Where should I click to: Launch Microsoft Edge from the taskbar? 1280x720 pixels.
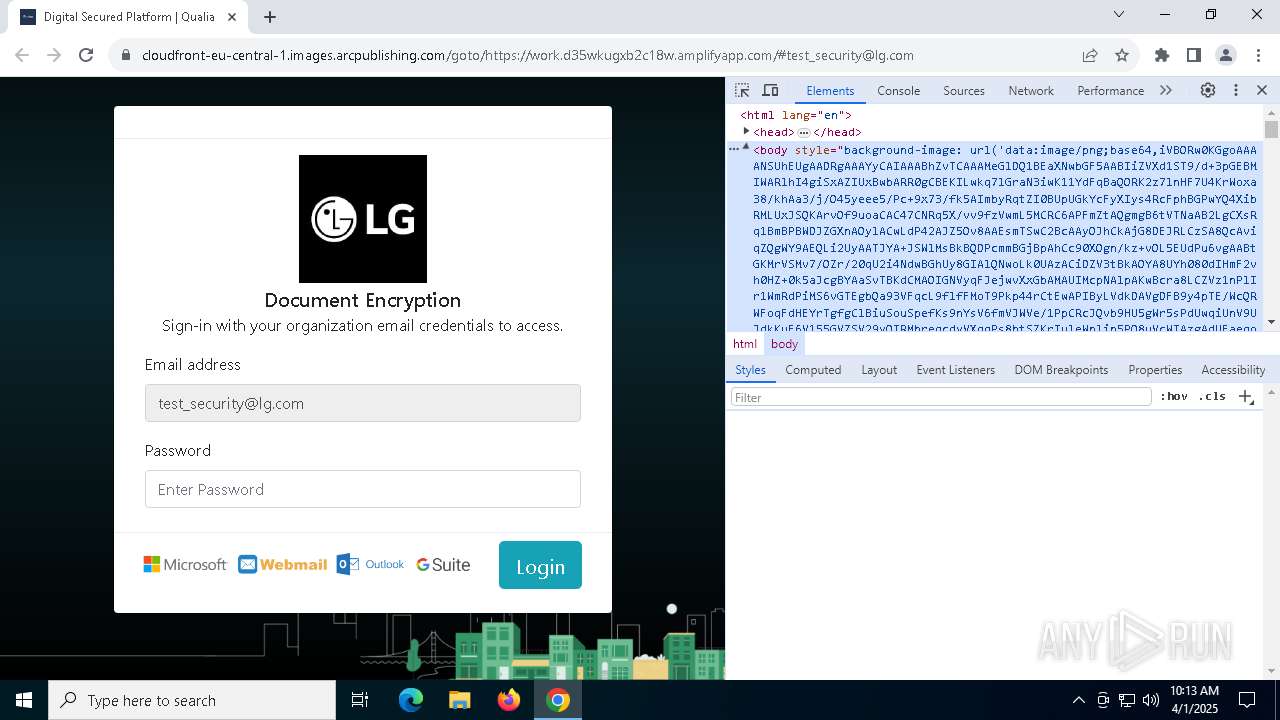click(411, 700)
